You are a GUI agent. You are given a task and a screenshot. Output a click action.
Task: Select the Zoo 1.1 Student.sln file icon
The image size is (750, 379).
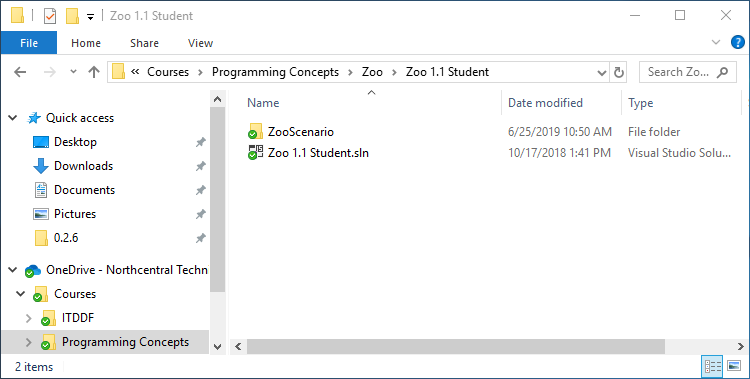pyautogui.click(x=255, y=153)
